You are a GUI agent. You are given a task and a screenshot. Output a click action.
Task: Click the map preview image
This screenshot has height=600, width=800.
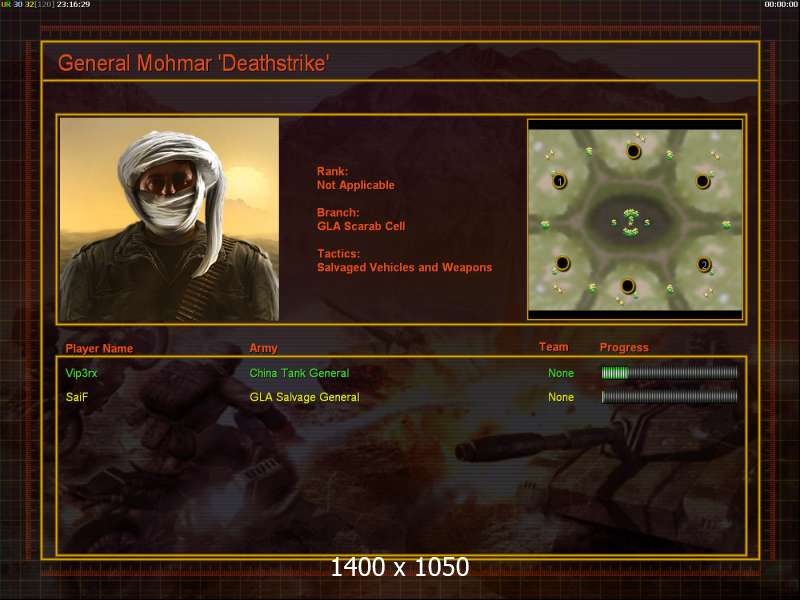pyautogui.click(x=635, y=219)
